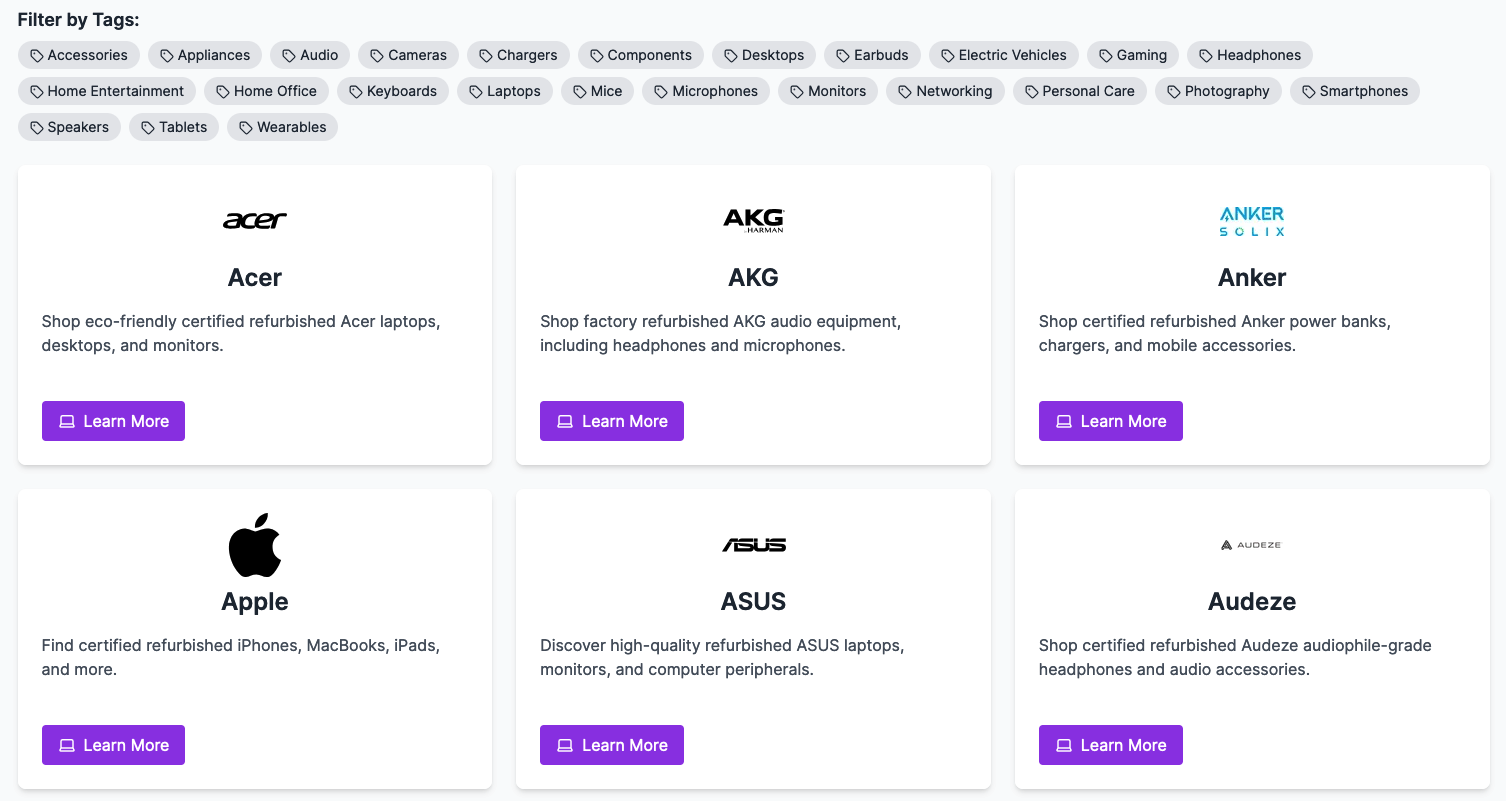Viewport: 1506px width, 801px height.
Task: Filter brands by Gaming tag
Action: coord(1133,55)
